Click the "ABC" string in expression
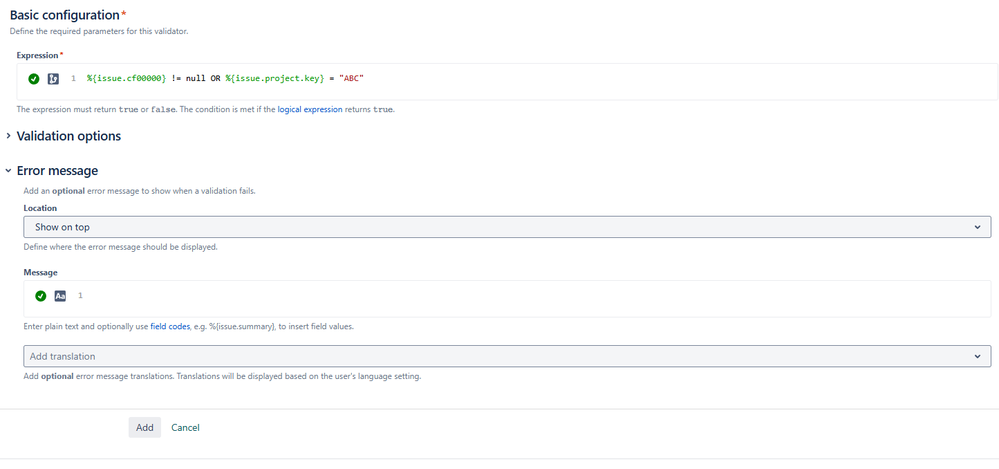 (351, 78)
